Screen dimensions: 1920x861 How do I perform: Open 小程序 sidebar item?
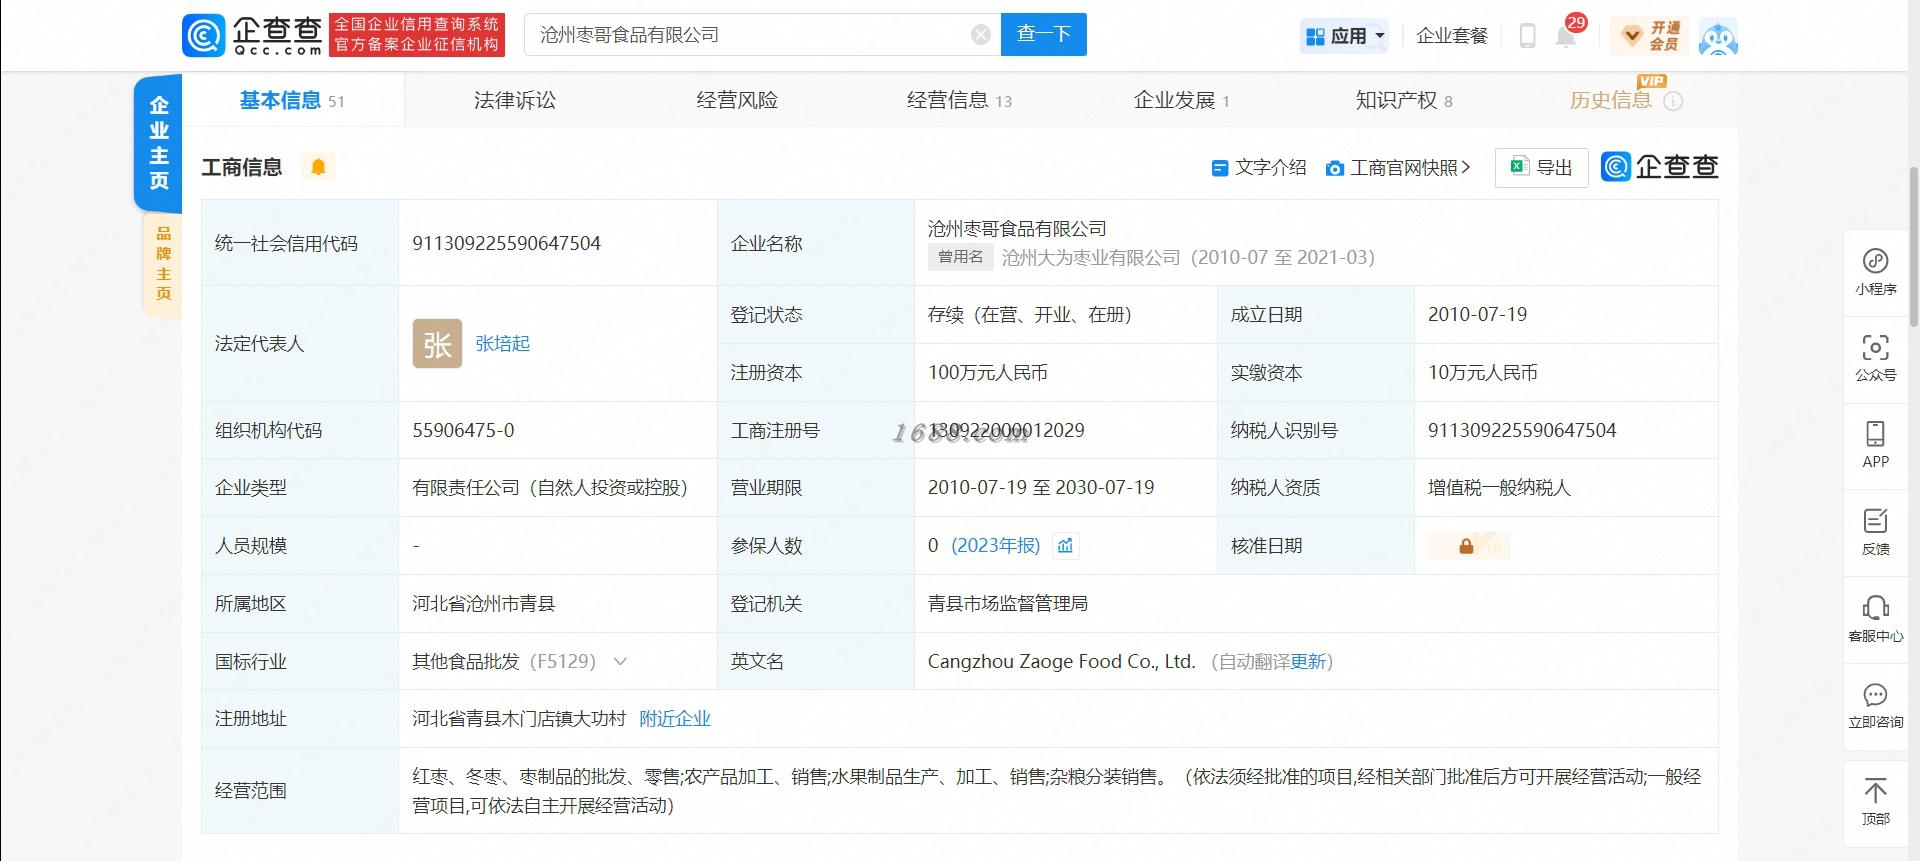point(1875,273)
